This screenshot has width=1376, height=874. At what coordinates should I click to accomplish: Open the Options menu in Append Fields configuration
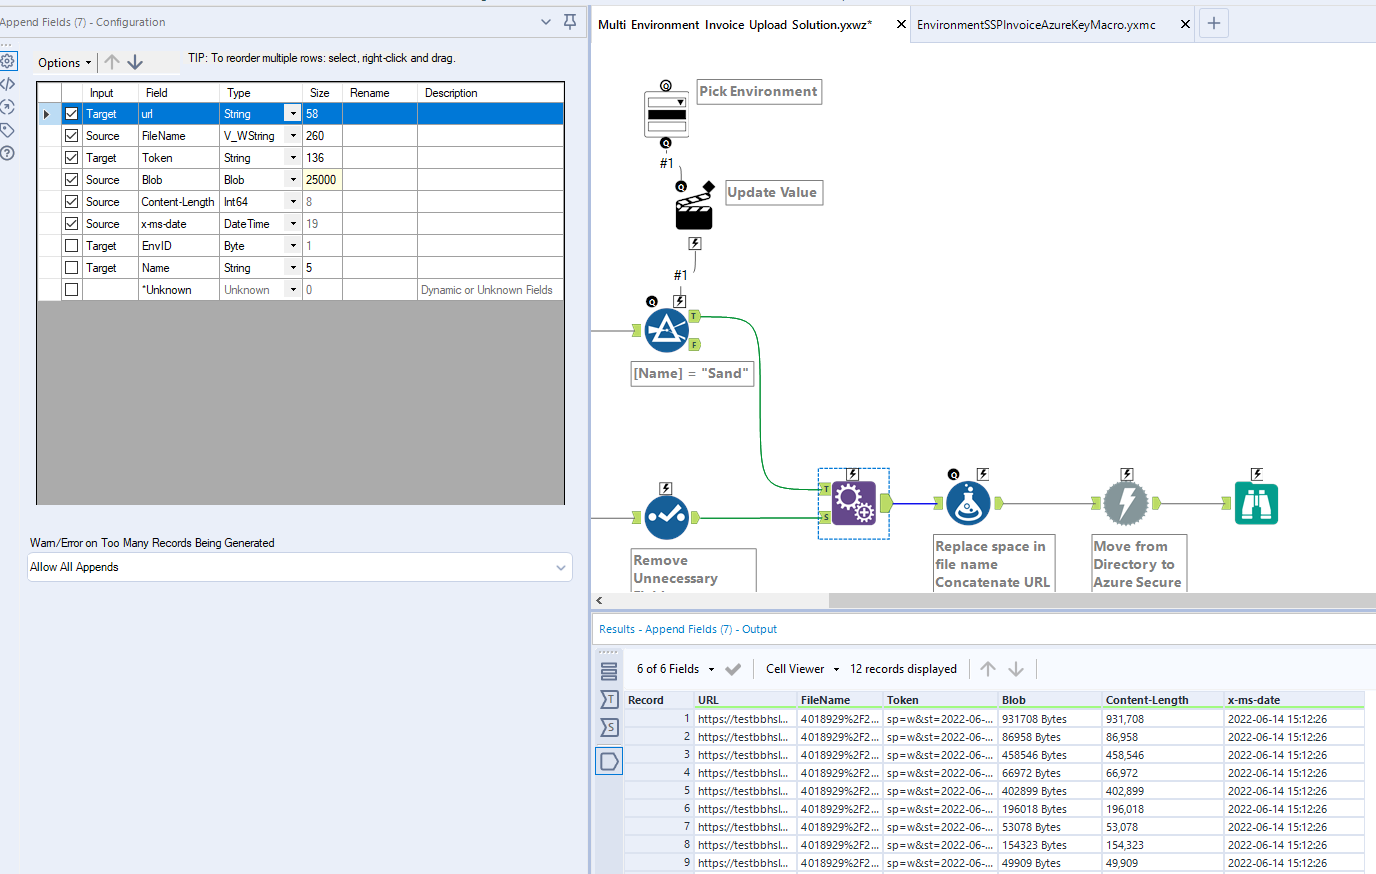(x=63, y=62)
